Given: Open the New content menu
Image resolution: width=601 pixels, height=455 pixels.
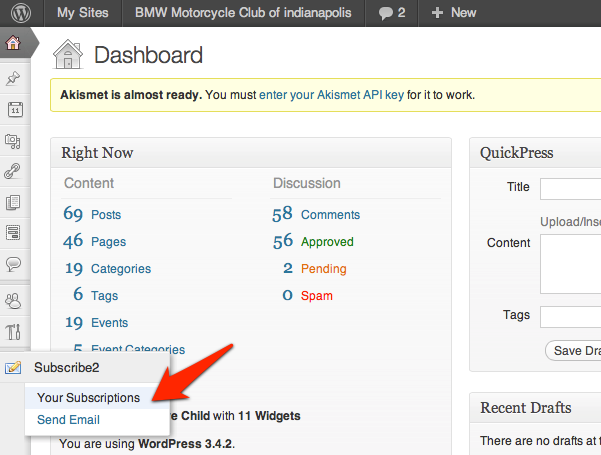Looking at the screenshot, I should pos(454,13).
